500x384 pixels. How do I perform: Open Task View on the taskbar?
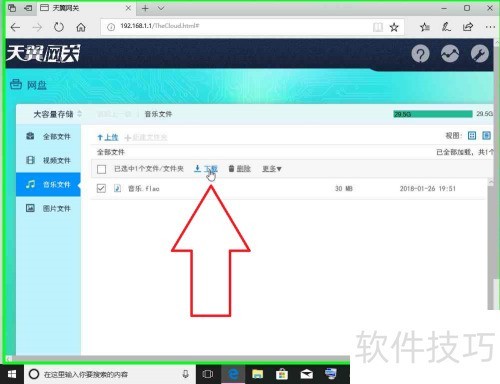[208, 374]
